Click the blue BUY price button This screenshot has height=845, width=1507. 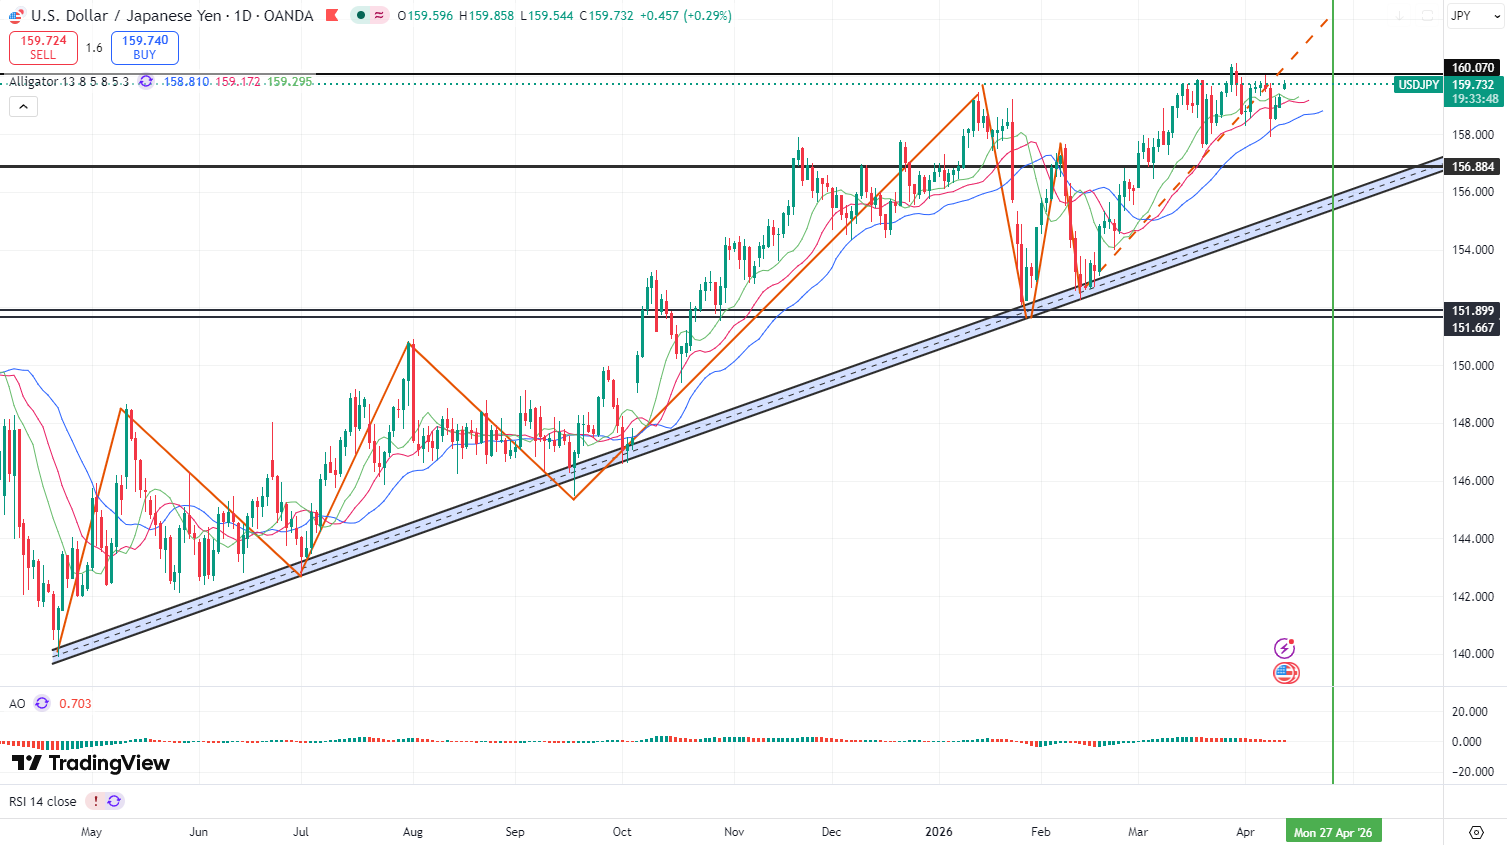coord(145,48)
